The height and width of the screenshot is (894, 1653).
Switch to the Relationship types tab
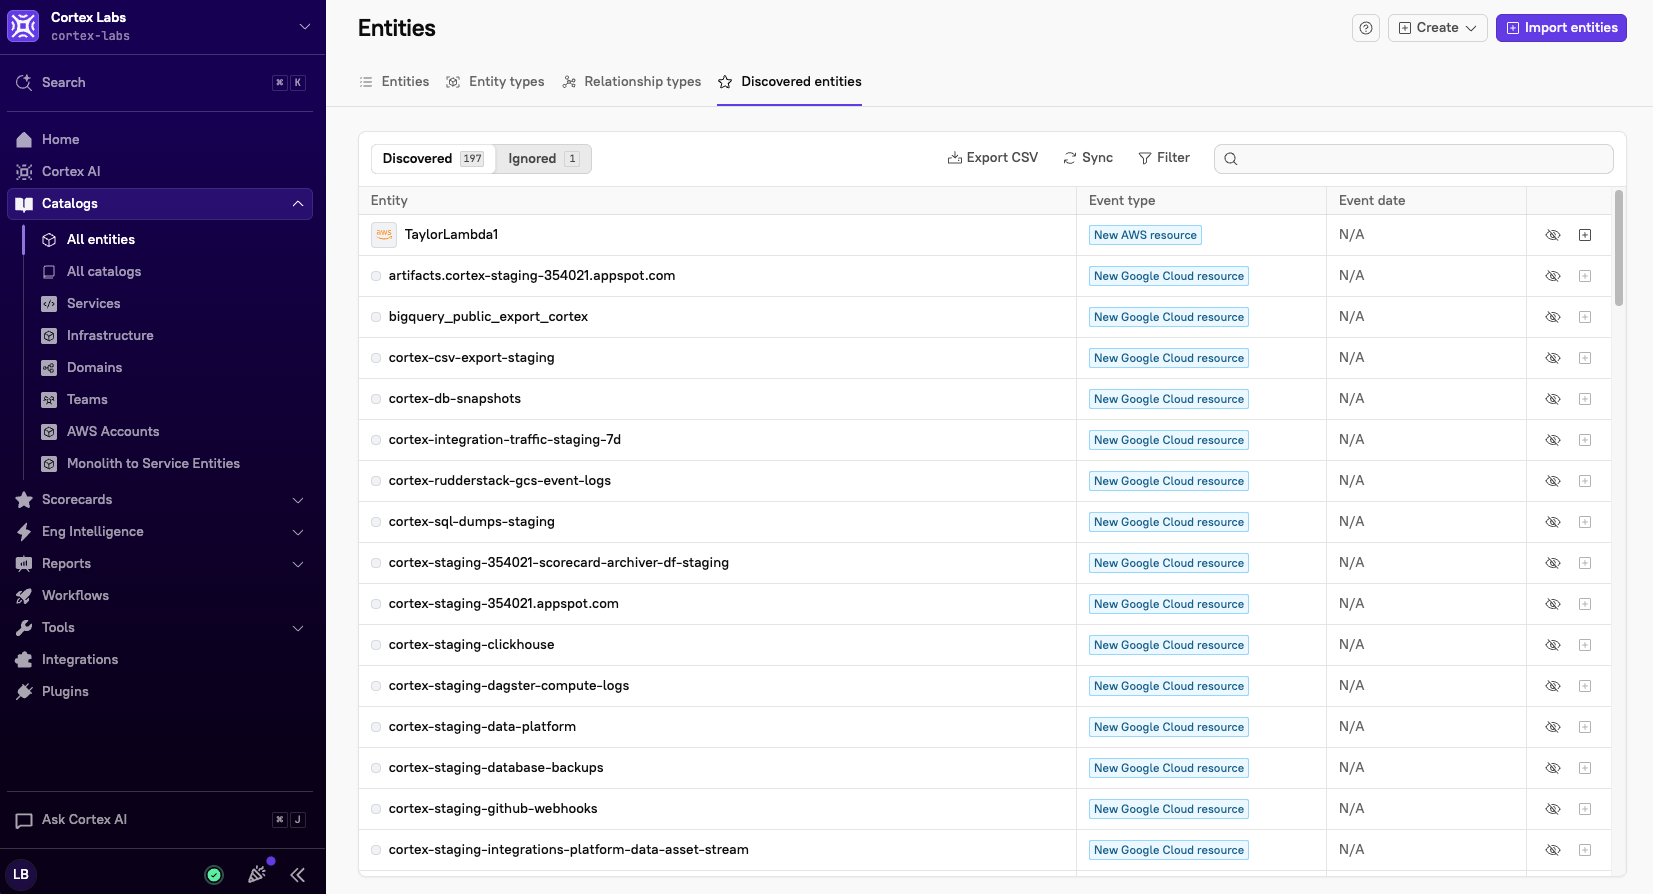point(632,82)
